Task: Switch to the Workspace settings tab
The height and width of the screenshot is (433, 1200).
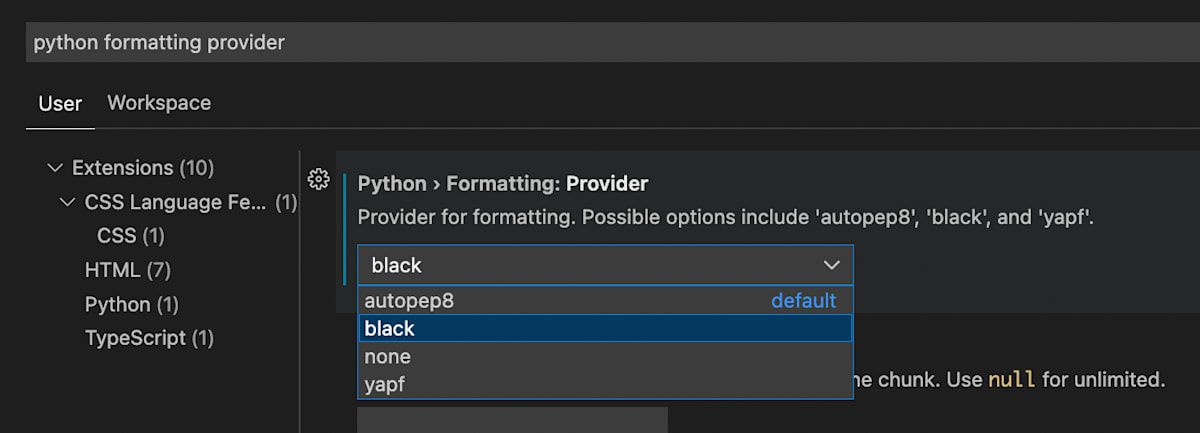Action: click(x=159, y=103)
